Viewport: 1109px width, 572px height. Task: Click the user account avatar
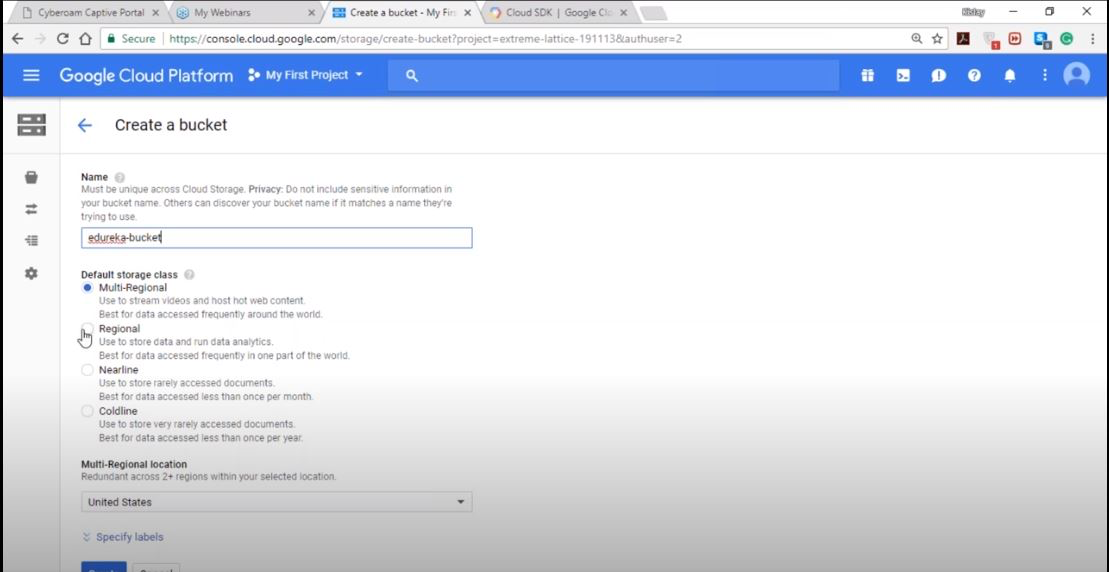(x=1076, y=75)
